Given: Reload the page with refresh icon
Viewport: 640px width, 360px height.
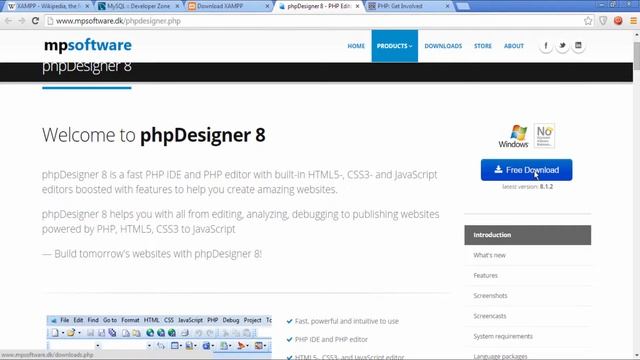Looking at the screenshot, I should [36, 21].
